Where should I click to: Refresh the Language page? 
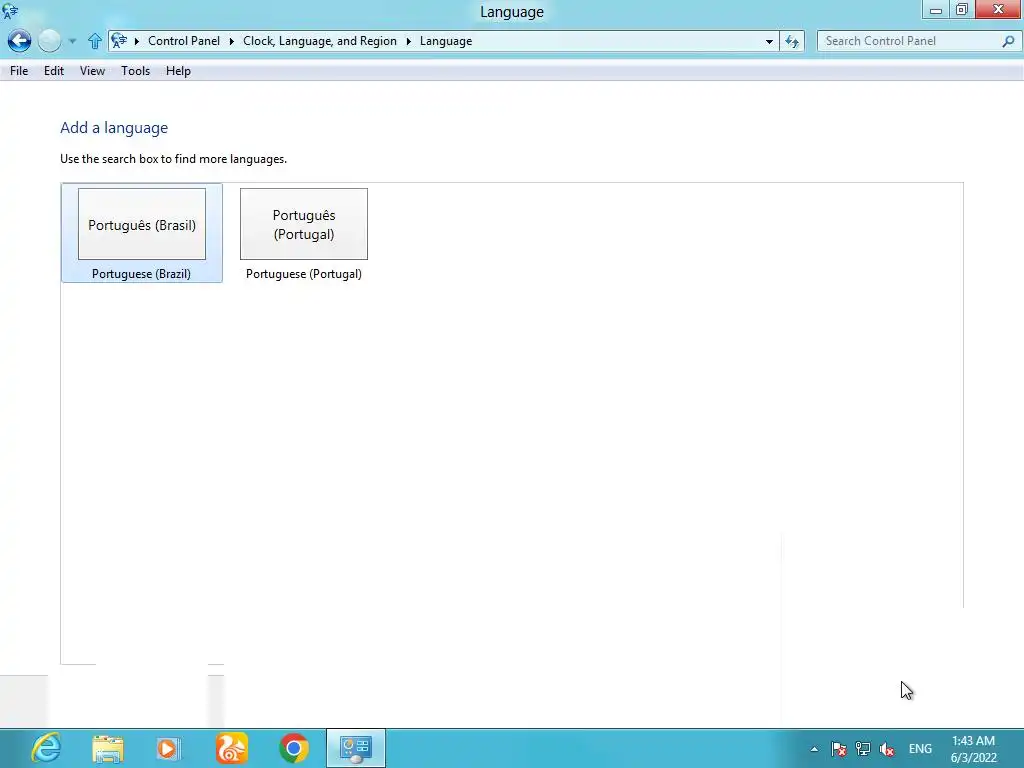(792, 41)
